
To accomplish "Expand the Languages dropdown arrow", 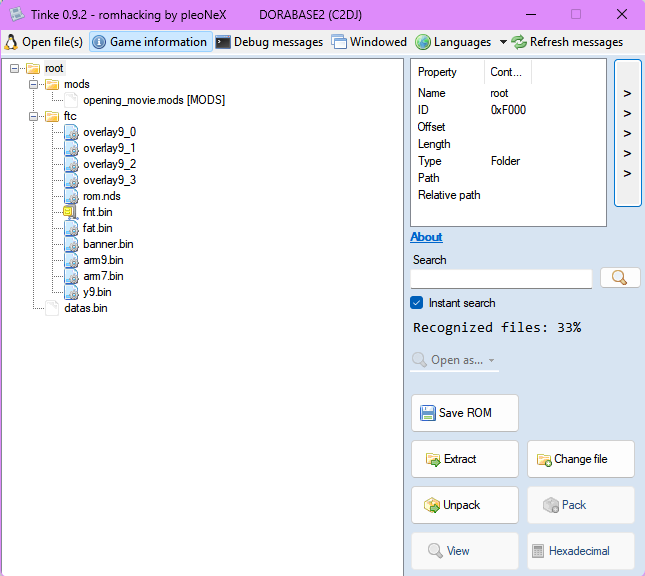I will coord(503,42).
